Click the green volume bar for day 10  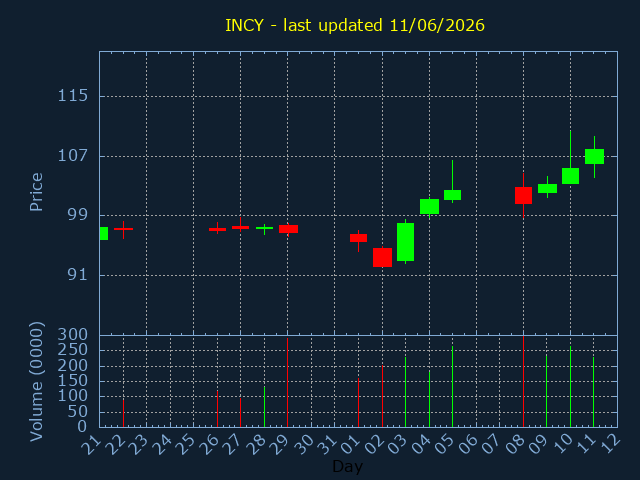(x=570, y=387)
